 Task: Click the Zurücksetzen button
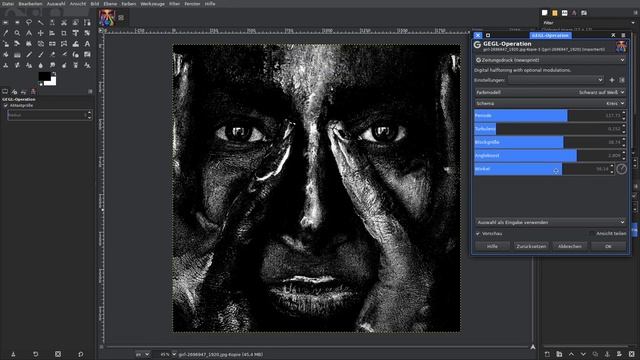(x=531, y=246)
